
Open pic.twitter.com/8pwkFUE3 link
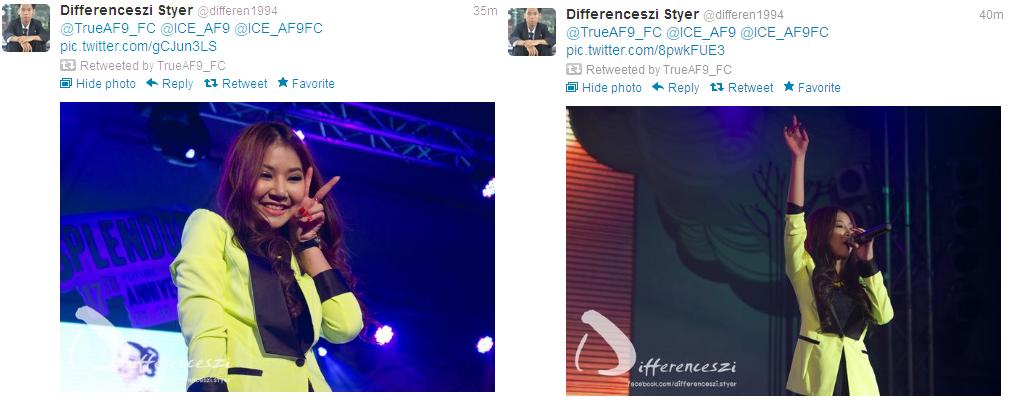[645, 51]
